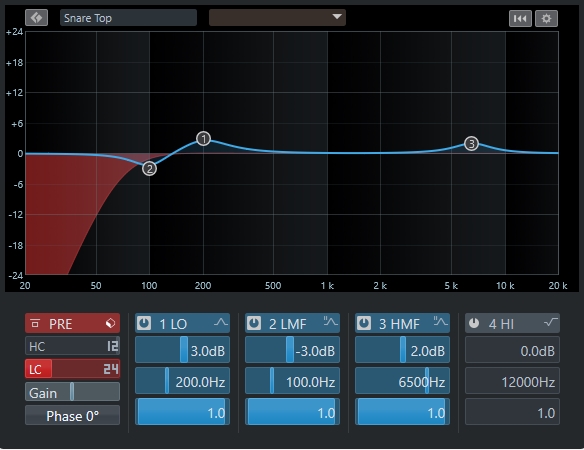Image resolution: width=584 pixels, height=450 pixels.
Task: Change band 3 HMF filter type icon
Action: click(441, 321)
